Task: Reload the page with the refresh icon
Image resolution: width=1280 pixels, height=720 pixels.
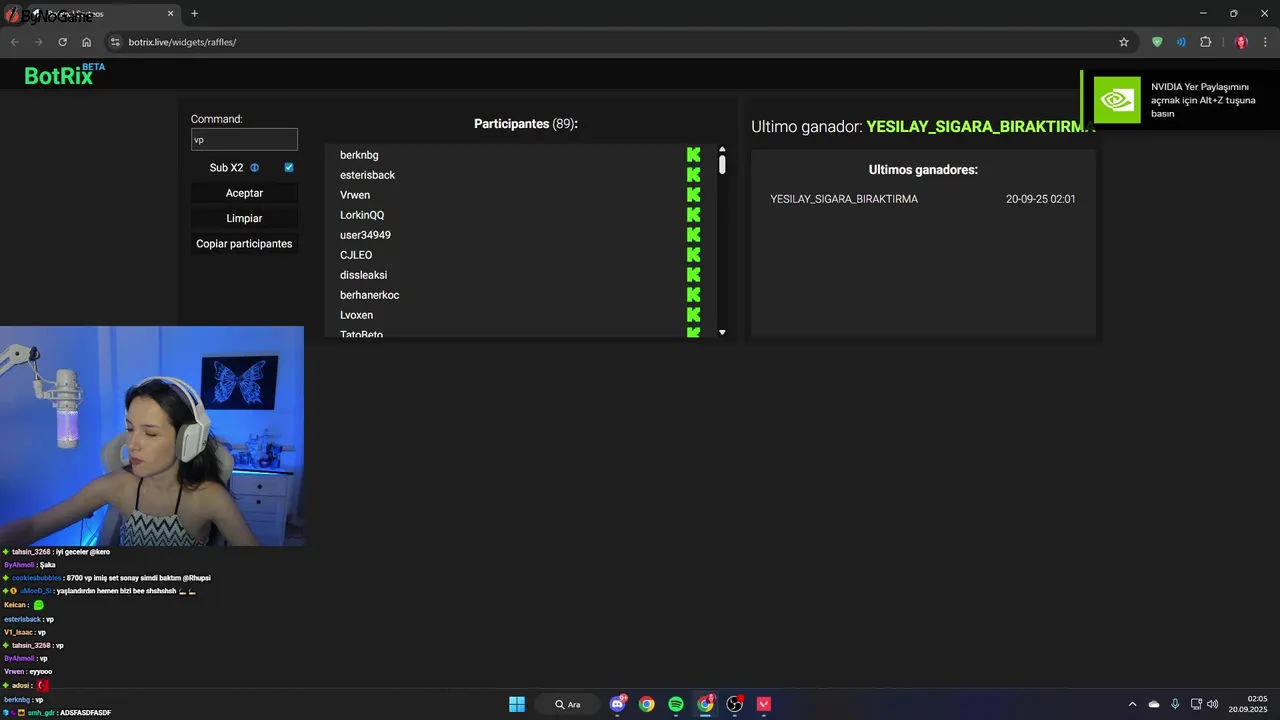Action: pos(62,42)
